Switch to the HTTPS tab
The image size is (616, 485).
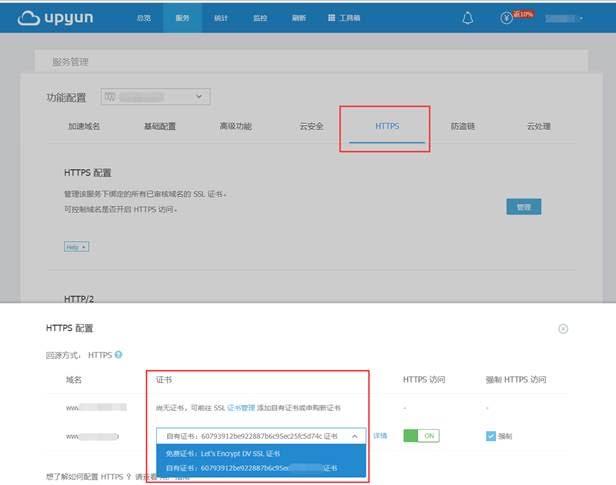[387, 126]
